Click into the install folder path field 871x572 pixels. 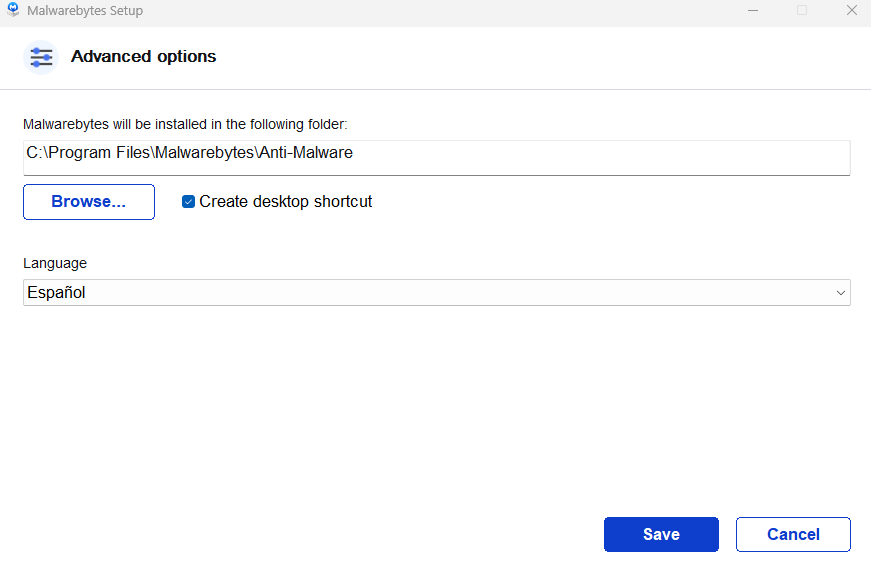tap(436, 155)
